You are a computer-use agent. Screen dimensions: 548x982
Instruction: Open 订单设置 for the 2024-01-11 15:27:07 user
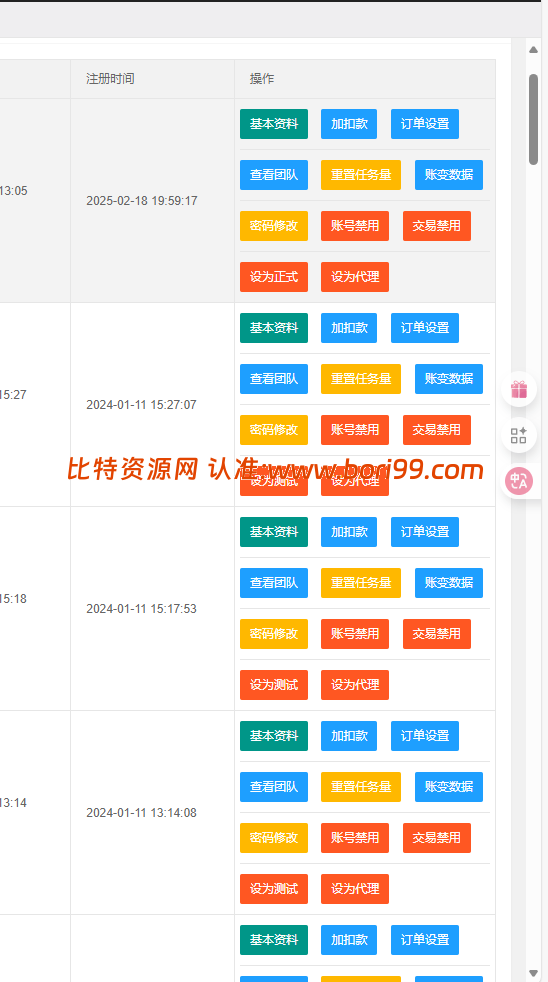425,328
